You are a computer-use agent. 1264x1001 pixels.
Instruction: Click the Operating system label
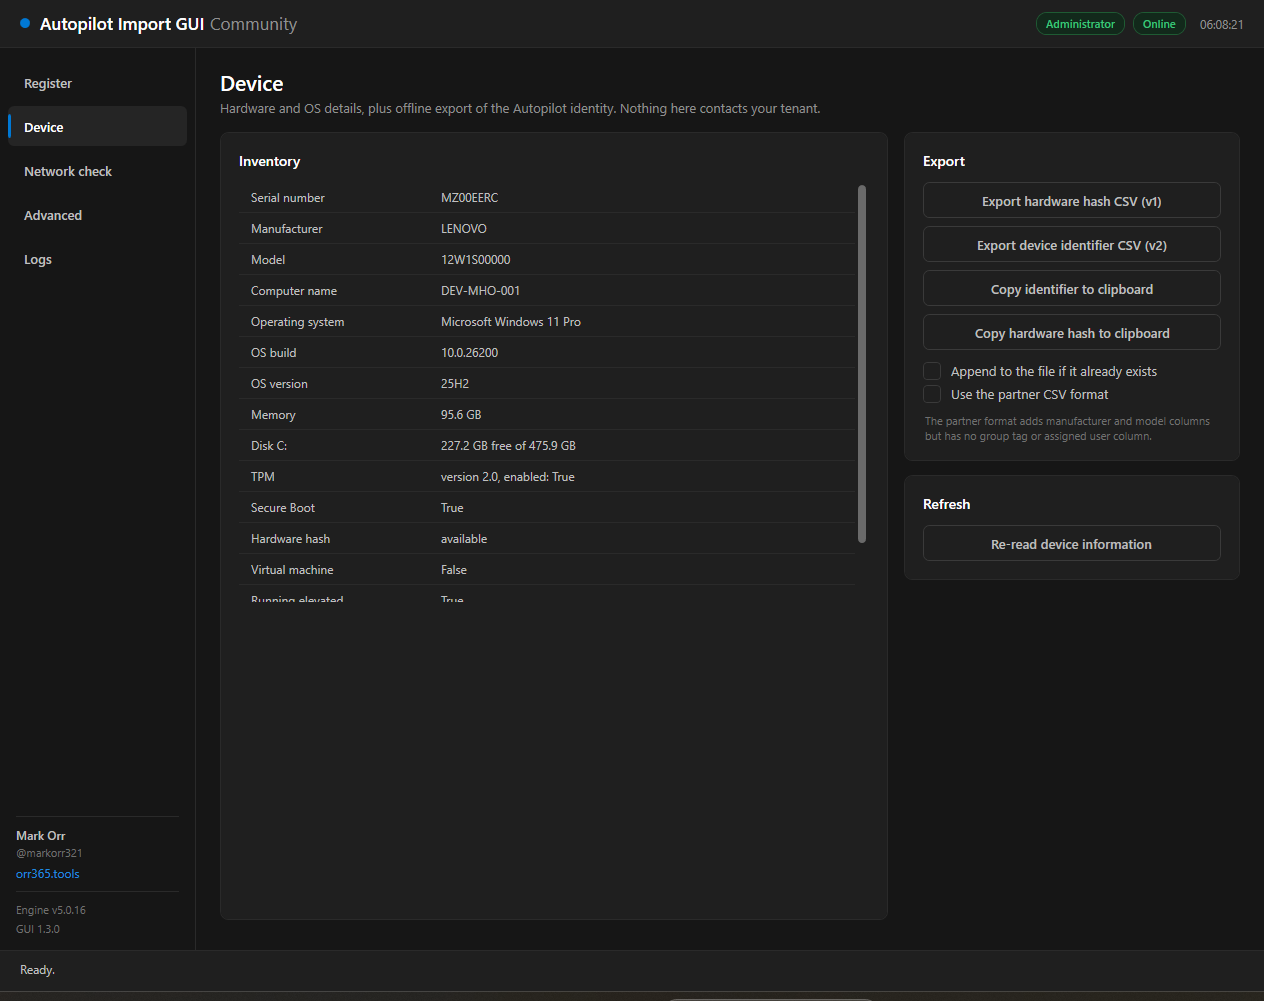298,322
